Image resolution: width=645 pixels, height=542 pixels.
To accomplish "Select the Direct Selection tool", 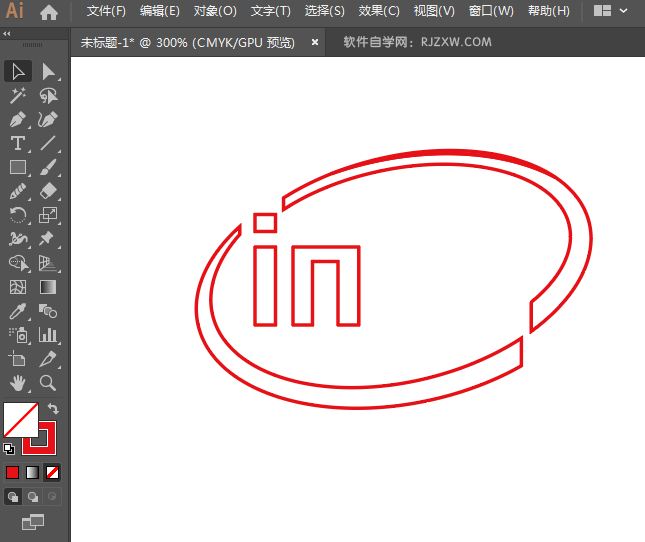I will click(48, 72).
